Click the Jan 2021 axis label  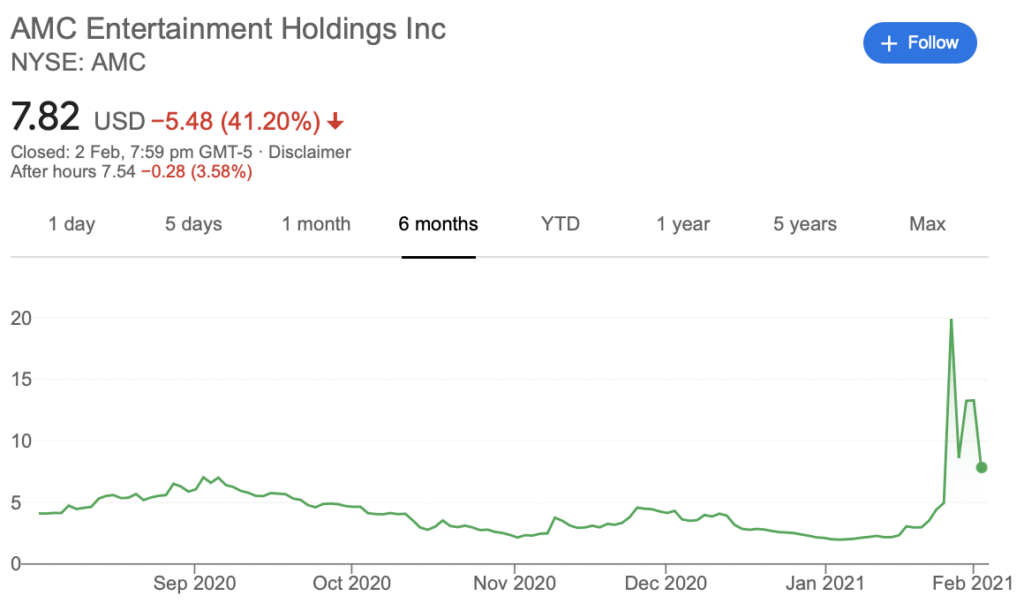click(825, 583)
